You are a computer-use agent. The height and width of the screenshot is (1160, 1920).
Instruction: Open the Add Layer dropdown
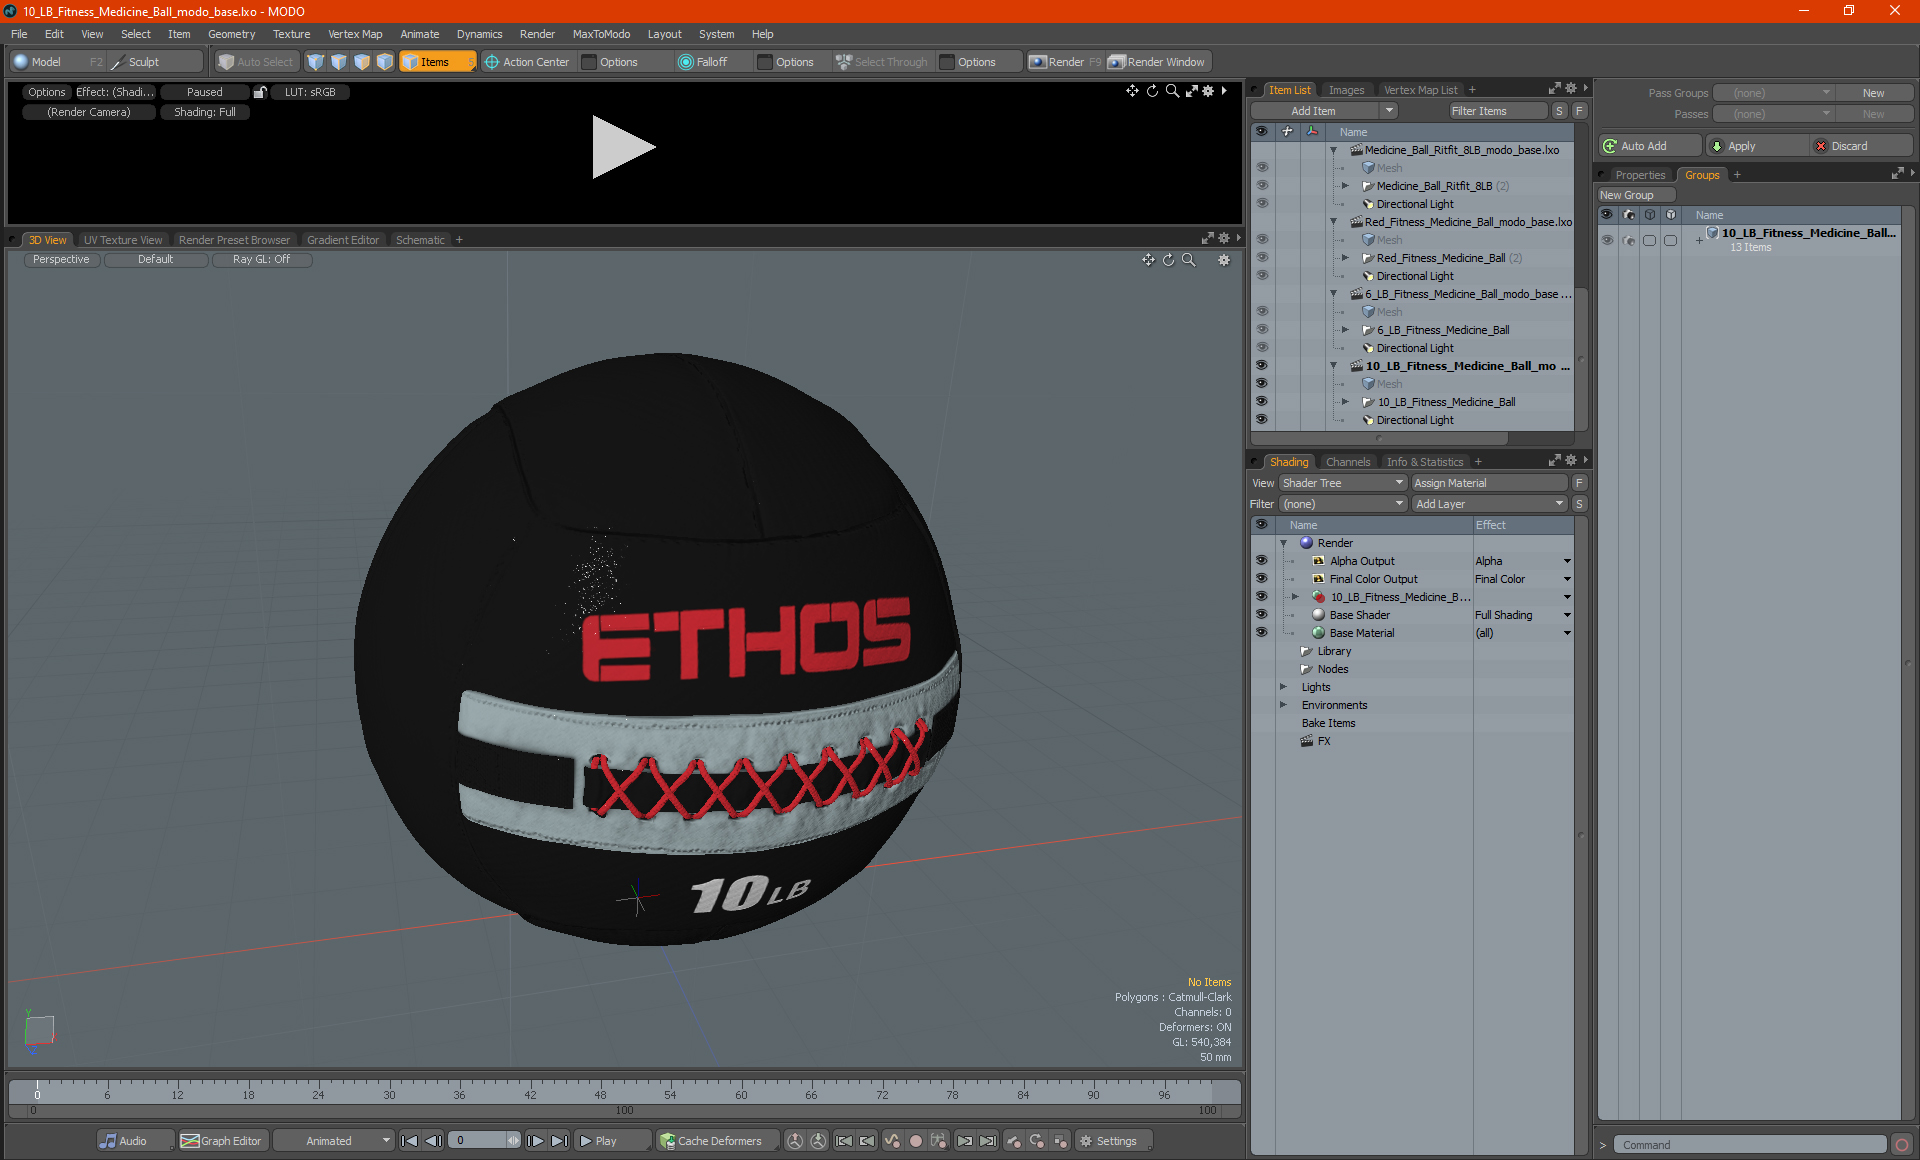point(1489,504)
